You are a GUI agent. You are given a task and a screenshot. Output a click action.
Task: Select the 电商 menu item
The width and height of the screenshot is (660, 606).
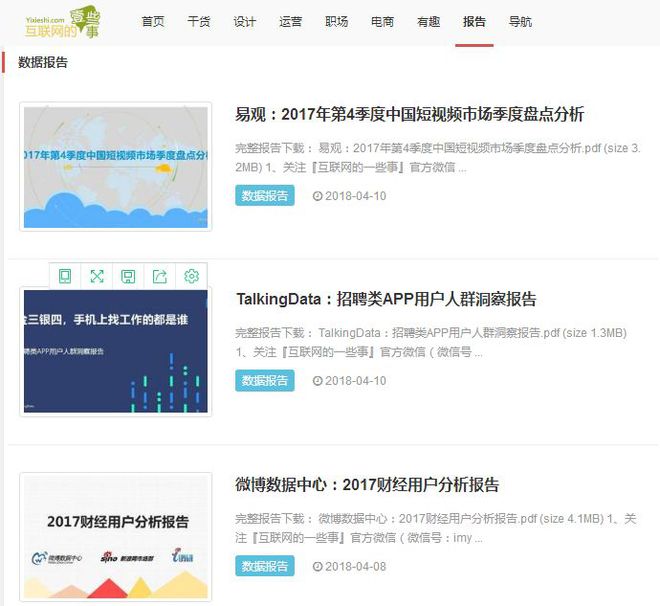(x=382, y=22)
